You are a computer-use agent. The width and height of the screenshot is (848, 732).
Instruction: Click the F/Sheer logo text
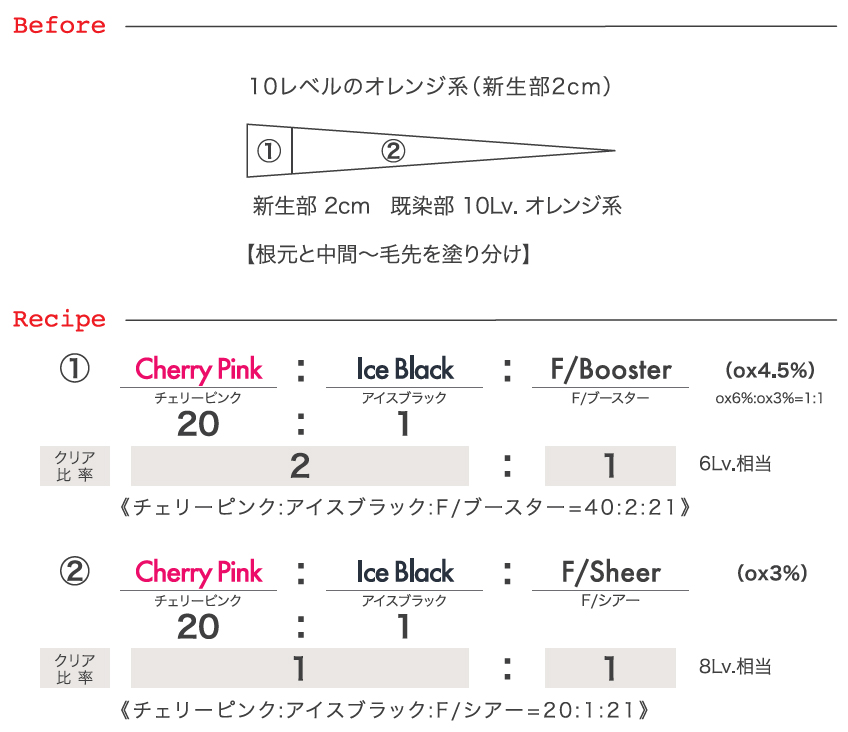pyautogui.click(x=611, y=572)
